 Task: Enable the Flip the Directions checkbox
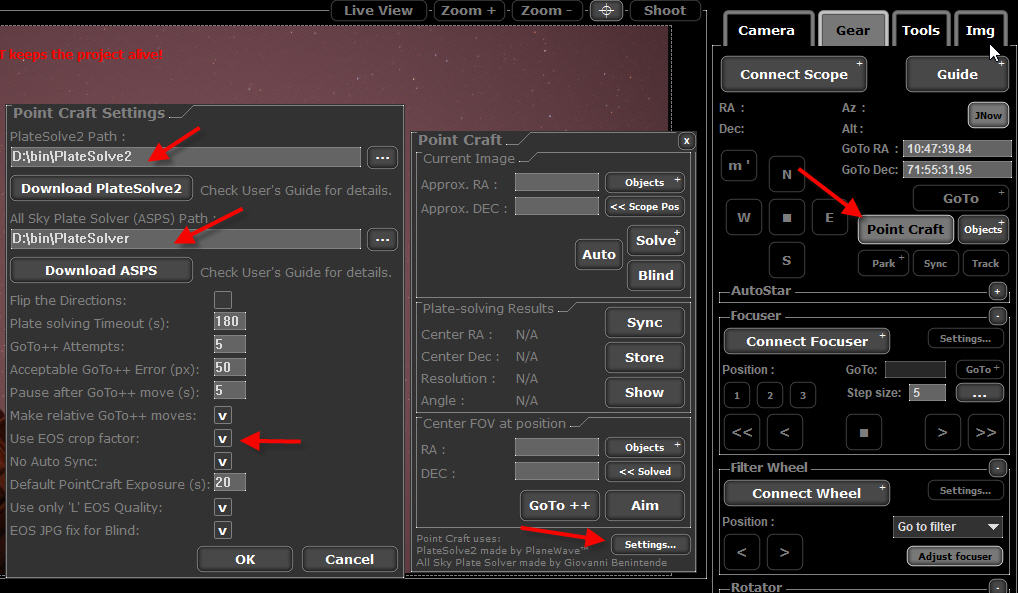click(223, 300)
